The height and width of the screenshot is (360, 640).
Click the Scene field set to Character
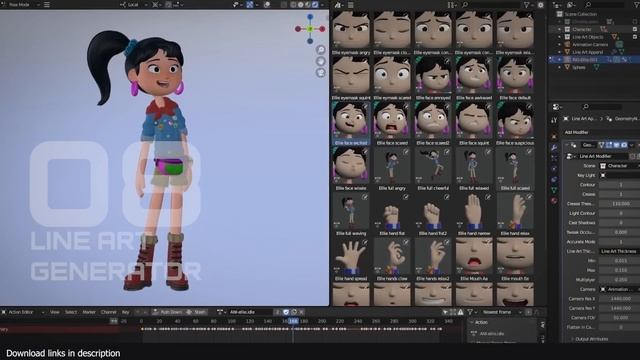pos(620,166)
